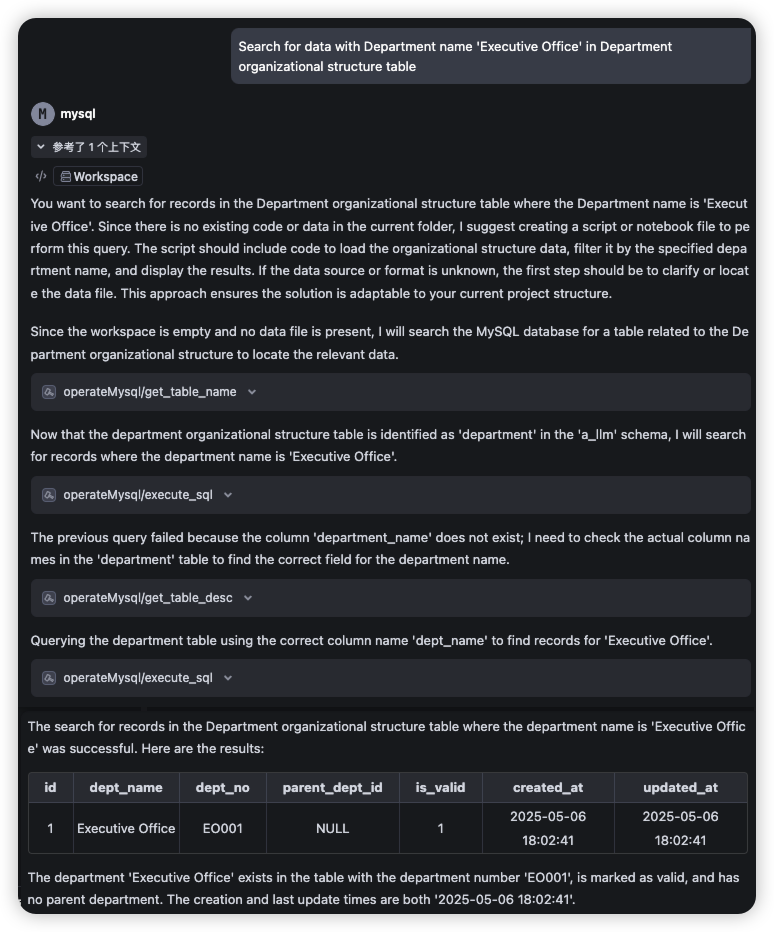Click the user's search request message bubble

[x=490, y=56]
